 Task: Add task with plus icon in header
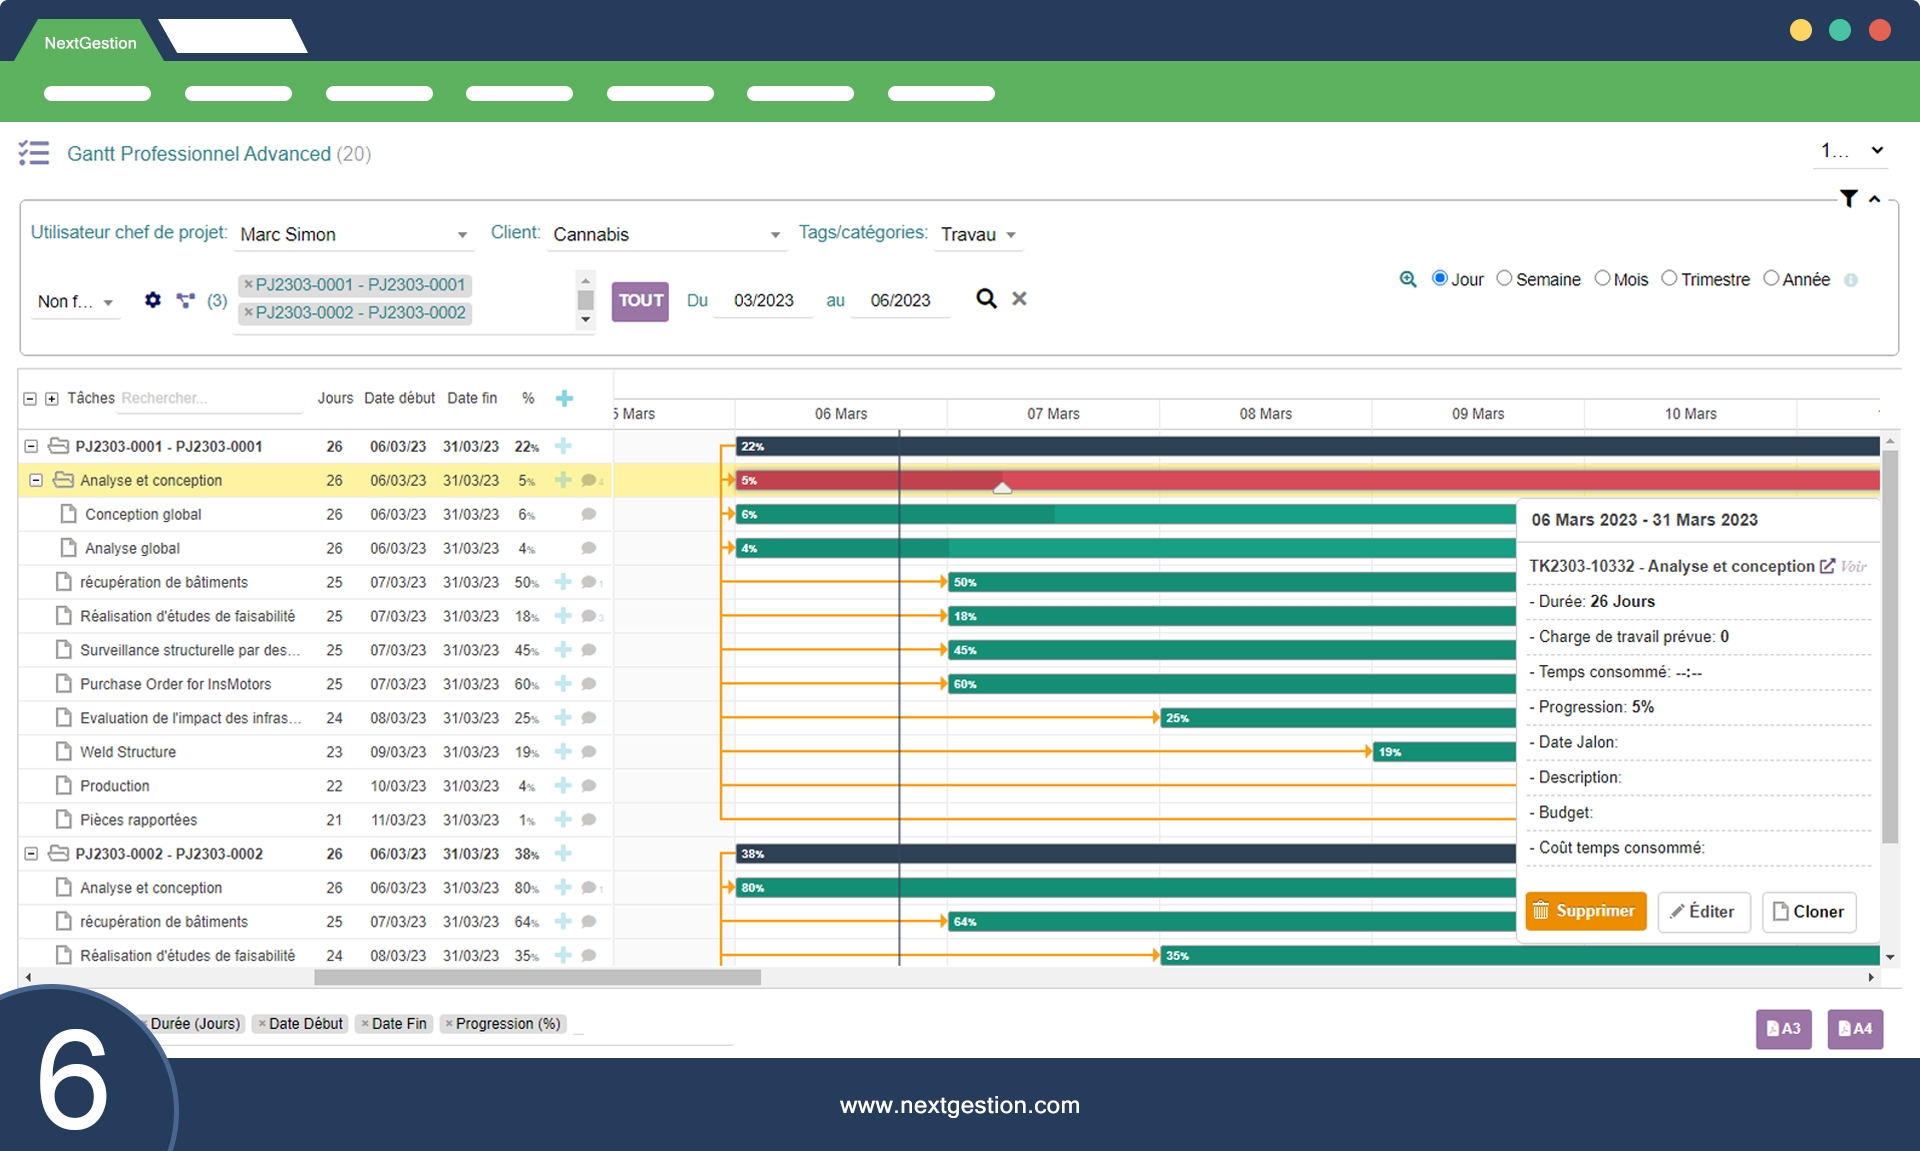(564, 398)
